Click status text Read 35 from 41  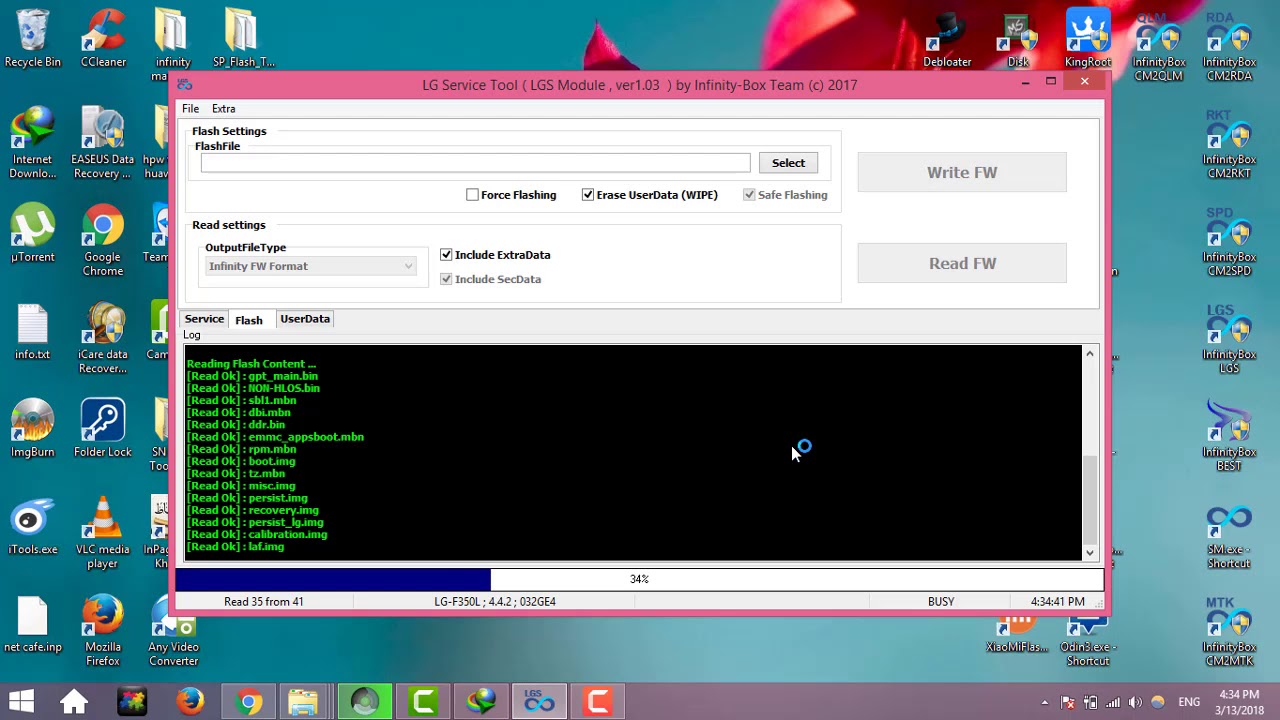pyautogui.click(x=264, y=602)
